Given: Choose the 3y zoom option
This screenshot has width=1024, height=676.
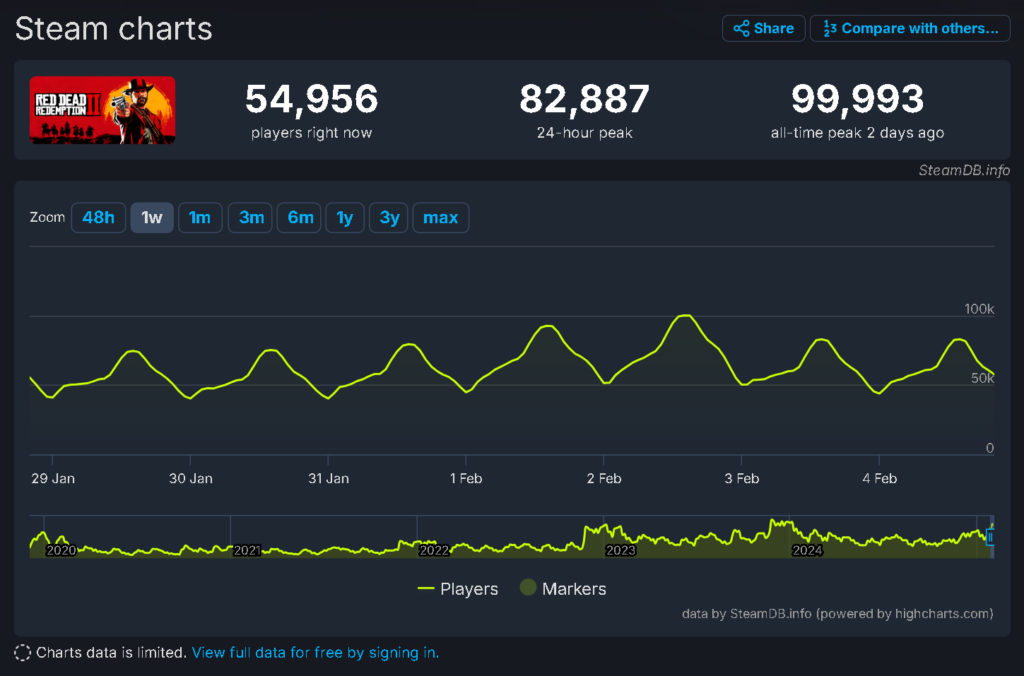Looking at the screenshot, I should tap(389, 217).
